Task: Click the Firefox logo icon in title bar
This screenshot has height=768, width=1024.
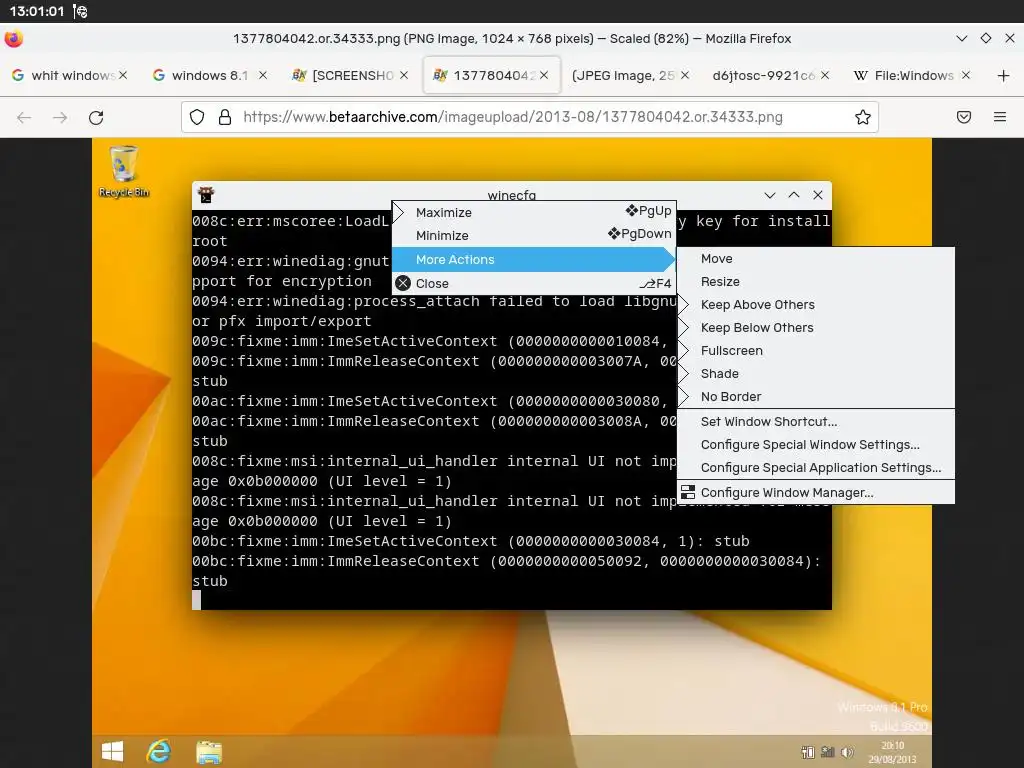Action: (13, 39)
